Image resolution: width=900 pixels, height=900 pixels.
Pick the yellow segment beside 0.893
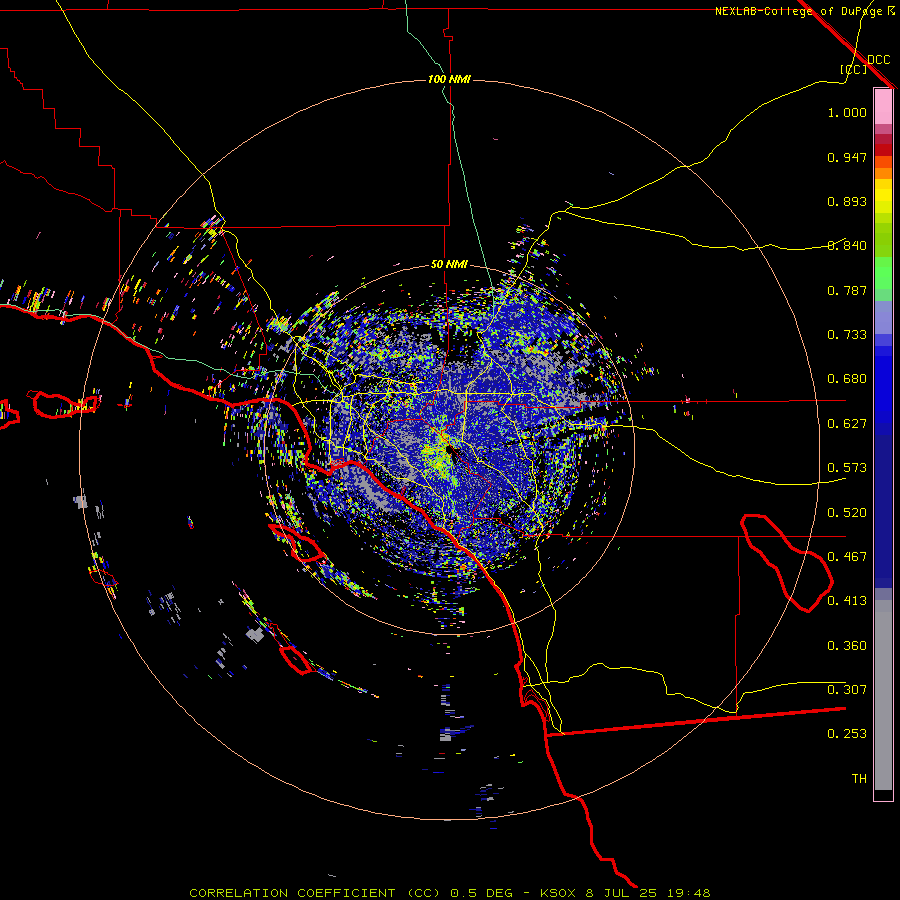(883, 201)
